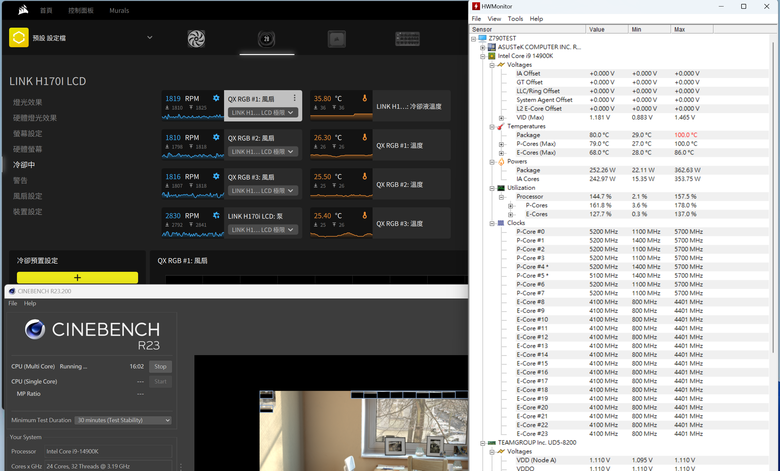Screen dimensions: 780x471
Task: Open 硬體燈光效果 in the iCUE sidebar
Action: (x=35, y=118)
